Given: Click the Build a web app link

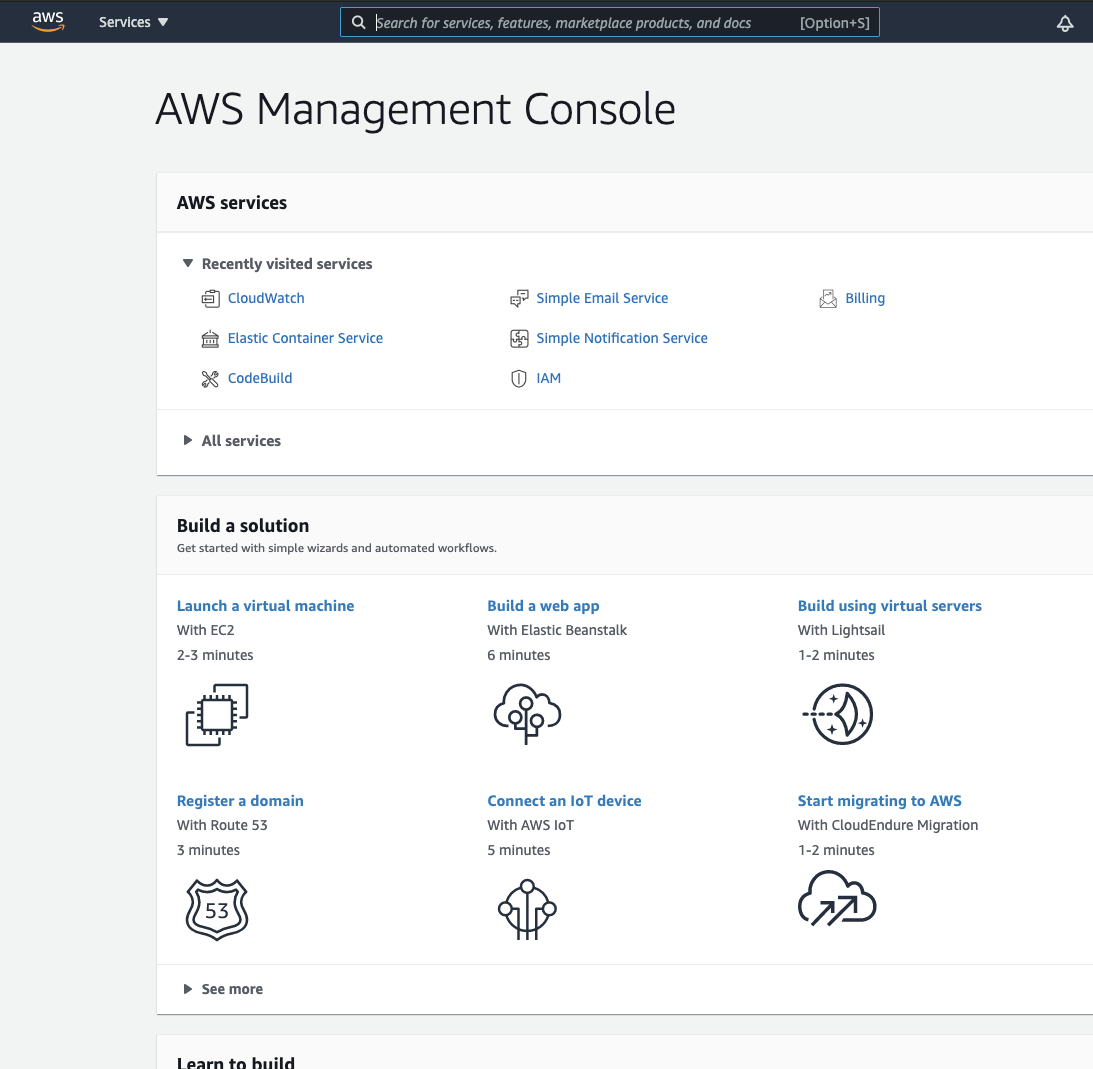Looking at the screenshot, I should click(x=543, y=605).
